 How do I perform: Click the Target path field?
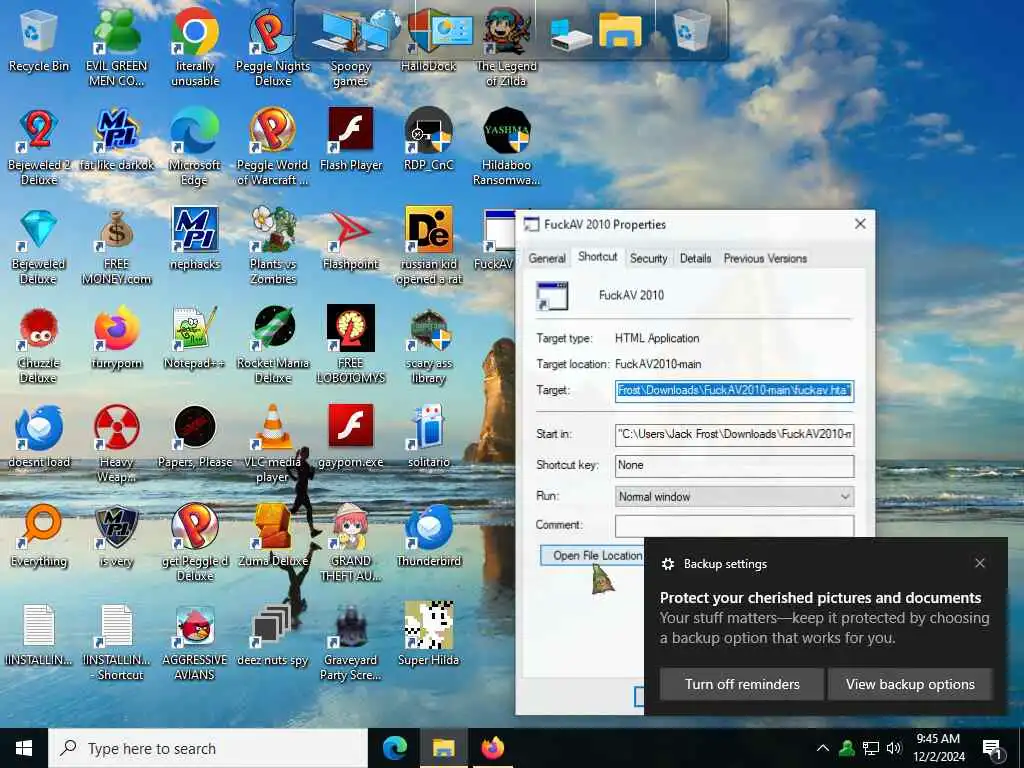tap(735, 391)
